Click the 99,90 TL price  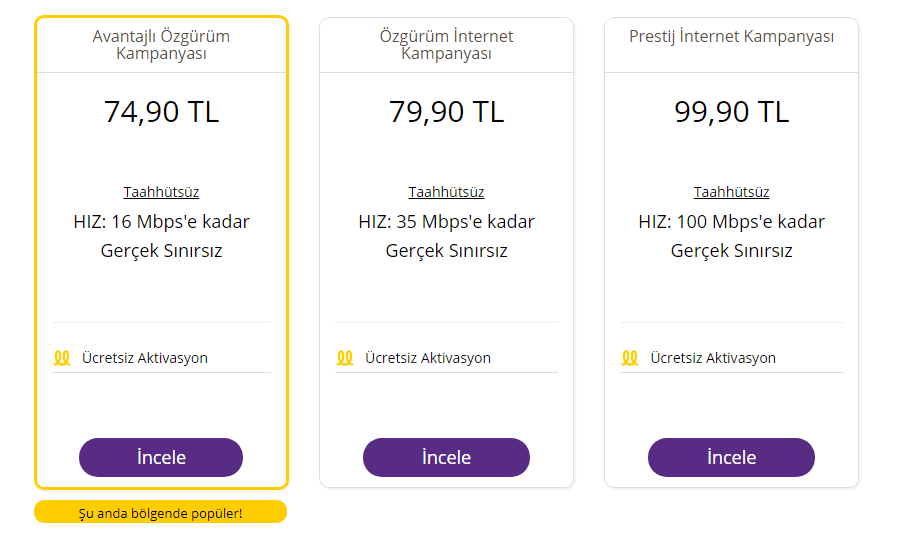coord(731,111)
